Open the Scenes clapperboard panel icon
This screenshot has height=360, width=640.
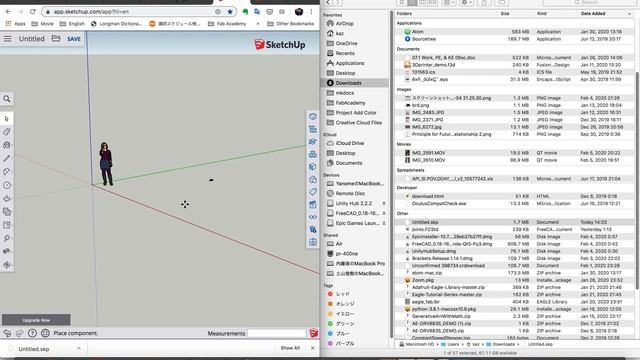click(x=313, y=204)
